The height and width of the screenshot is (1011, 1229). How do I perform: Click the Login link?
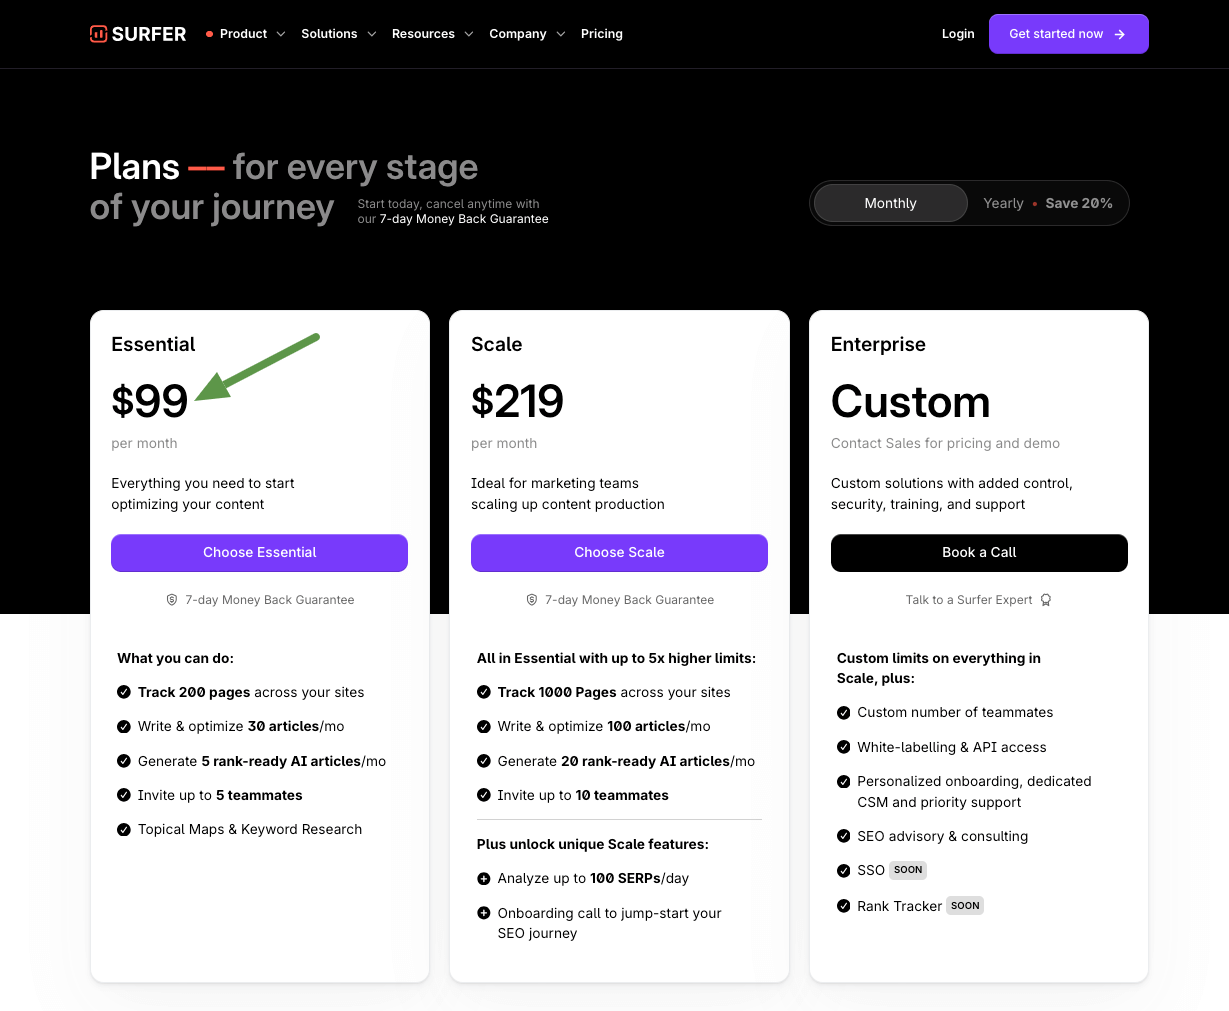[958, 34]
